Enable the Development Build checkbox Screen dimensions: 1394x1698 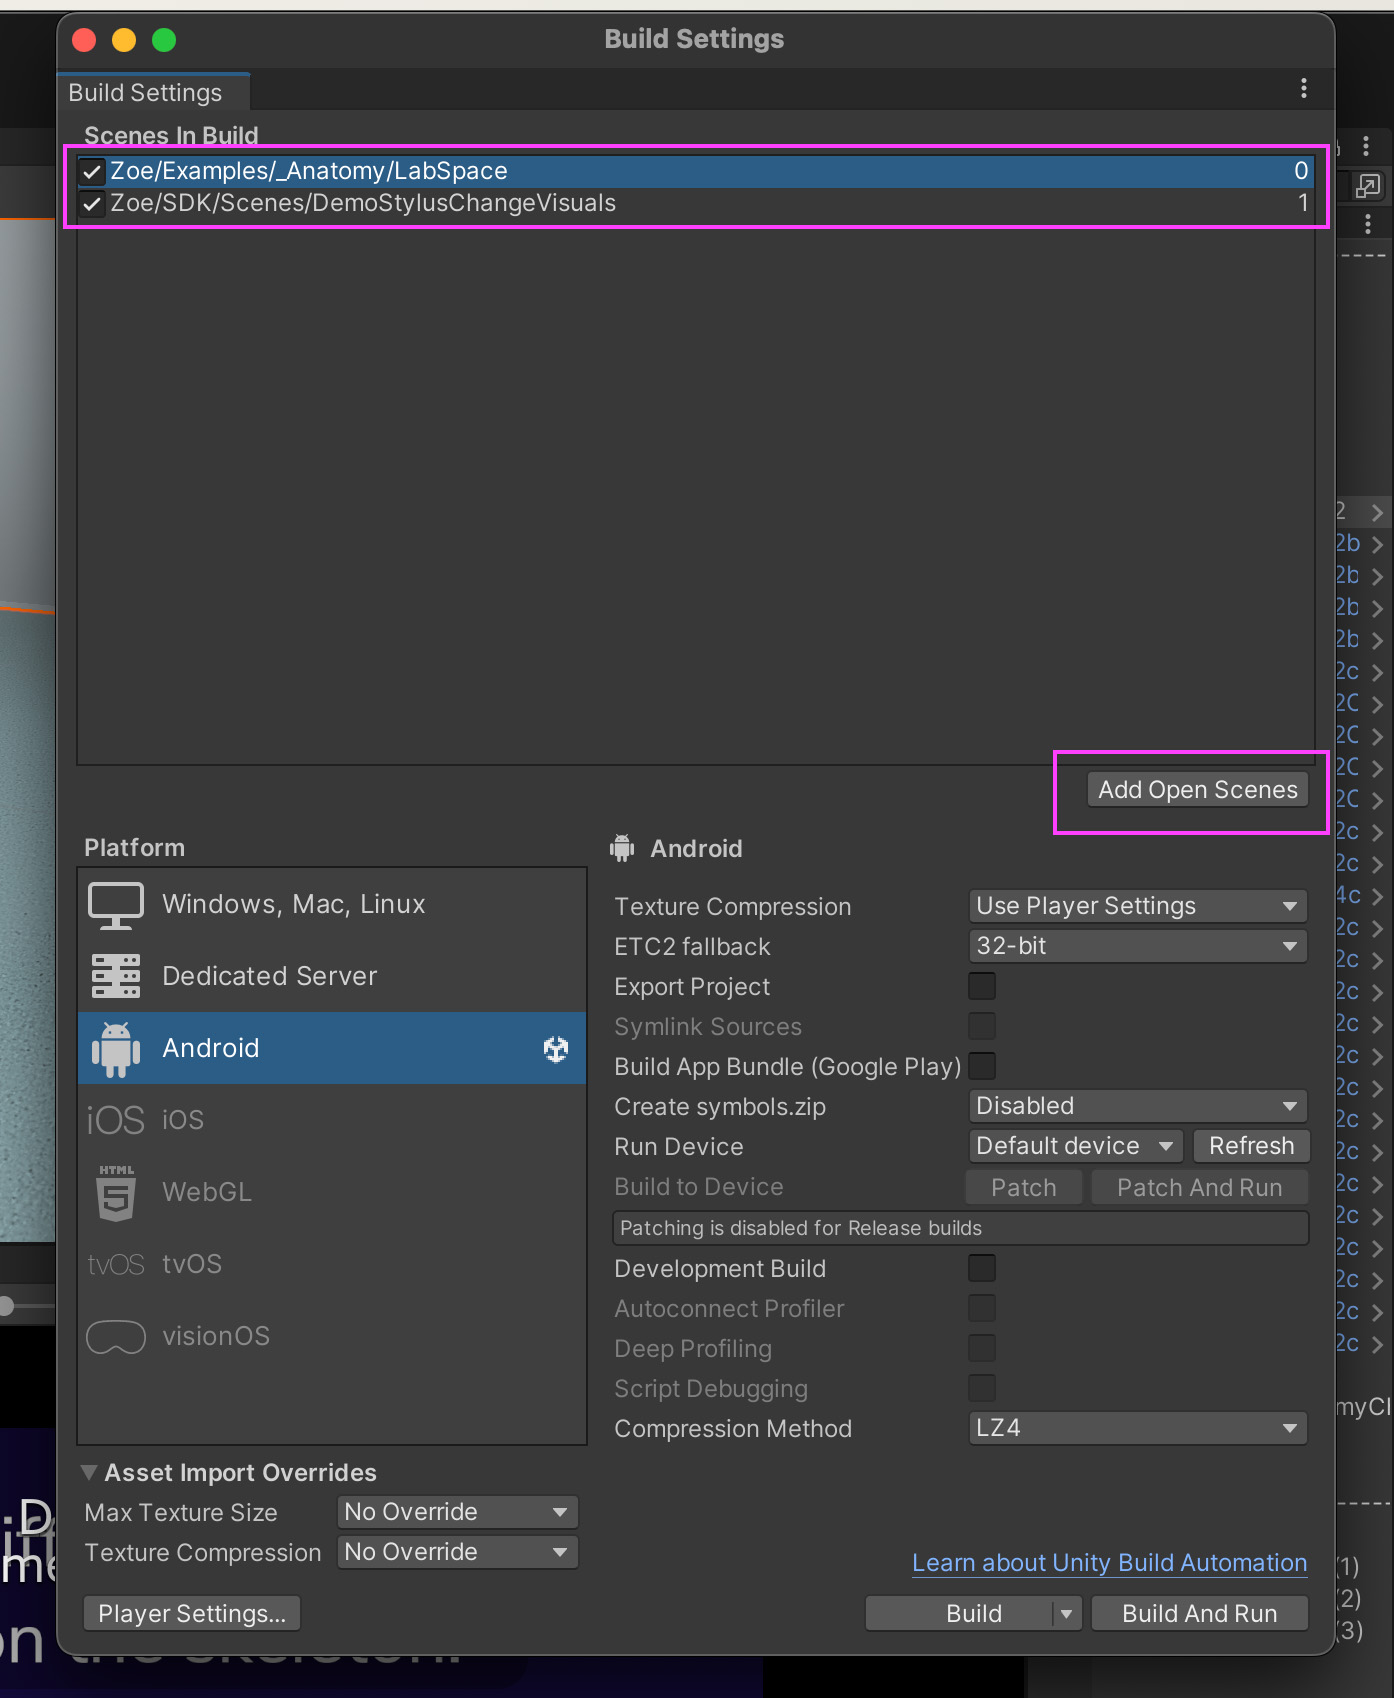coord(982,1268)
